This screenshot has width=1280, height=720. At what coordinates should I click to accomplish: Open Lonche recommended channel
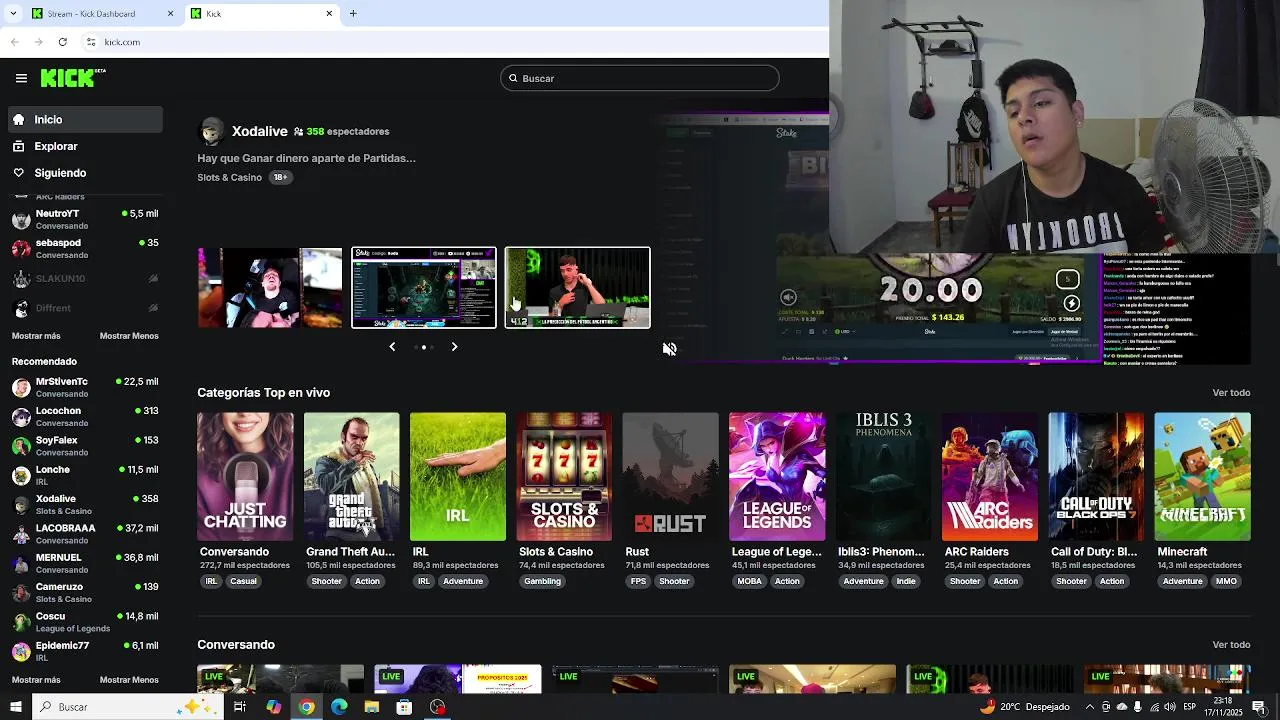[85, 475]
